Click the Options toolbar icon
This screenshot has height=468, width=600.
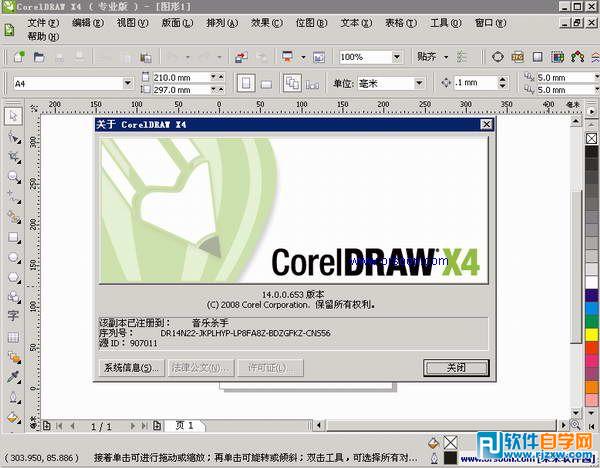tap(461, 57)
